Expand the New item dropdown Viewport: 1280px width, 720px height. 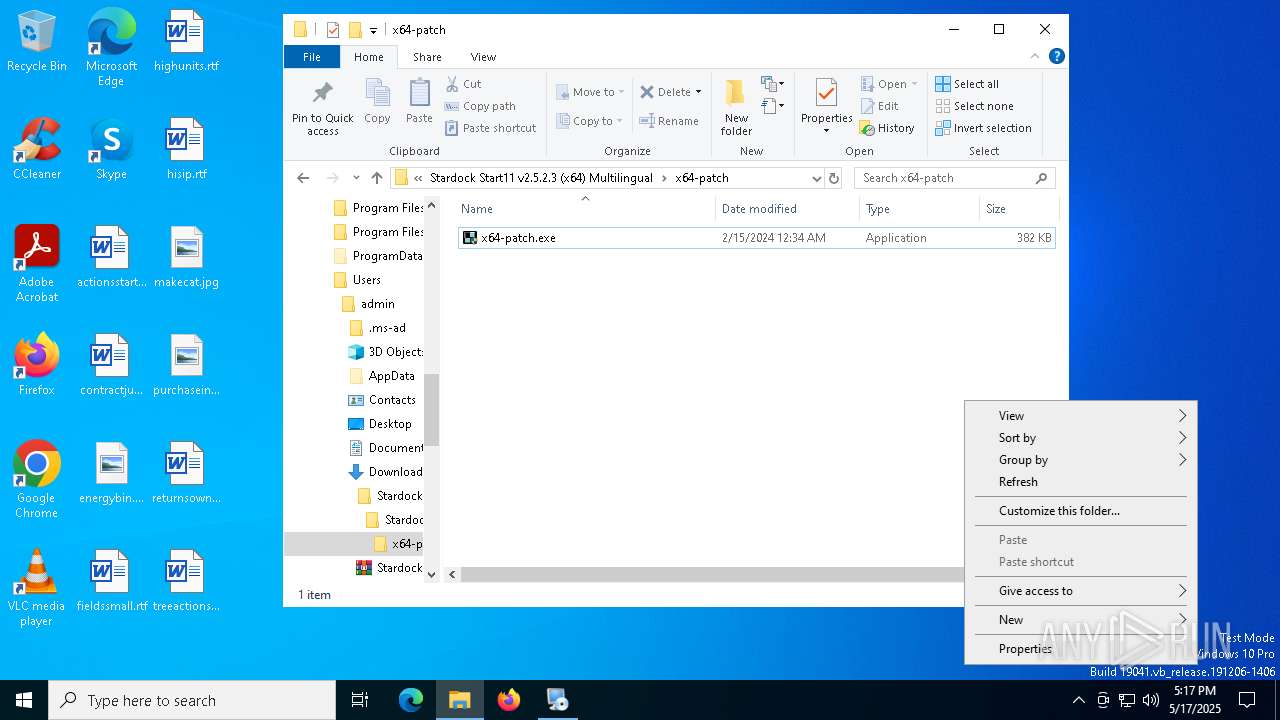(772, 84)
